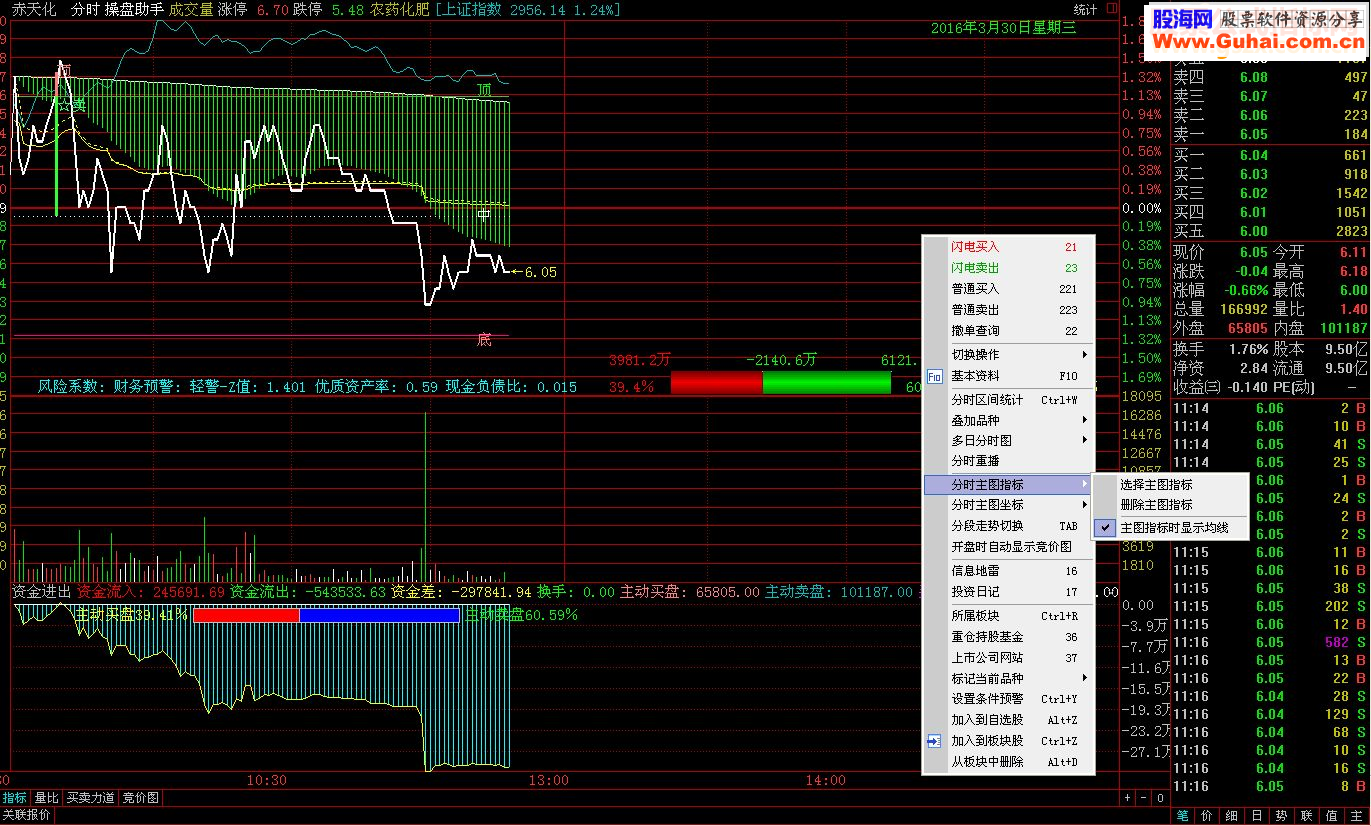Expand the 切换操作 submenu
1371x826 pixels.
click(x=1008, y=355)
